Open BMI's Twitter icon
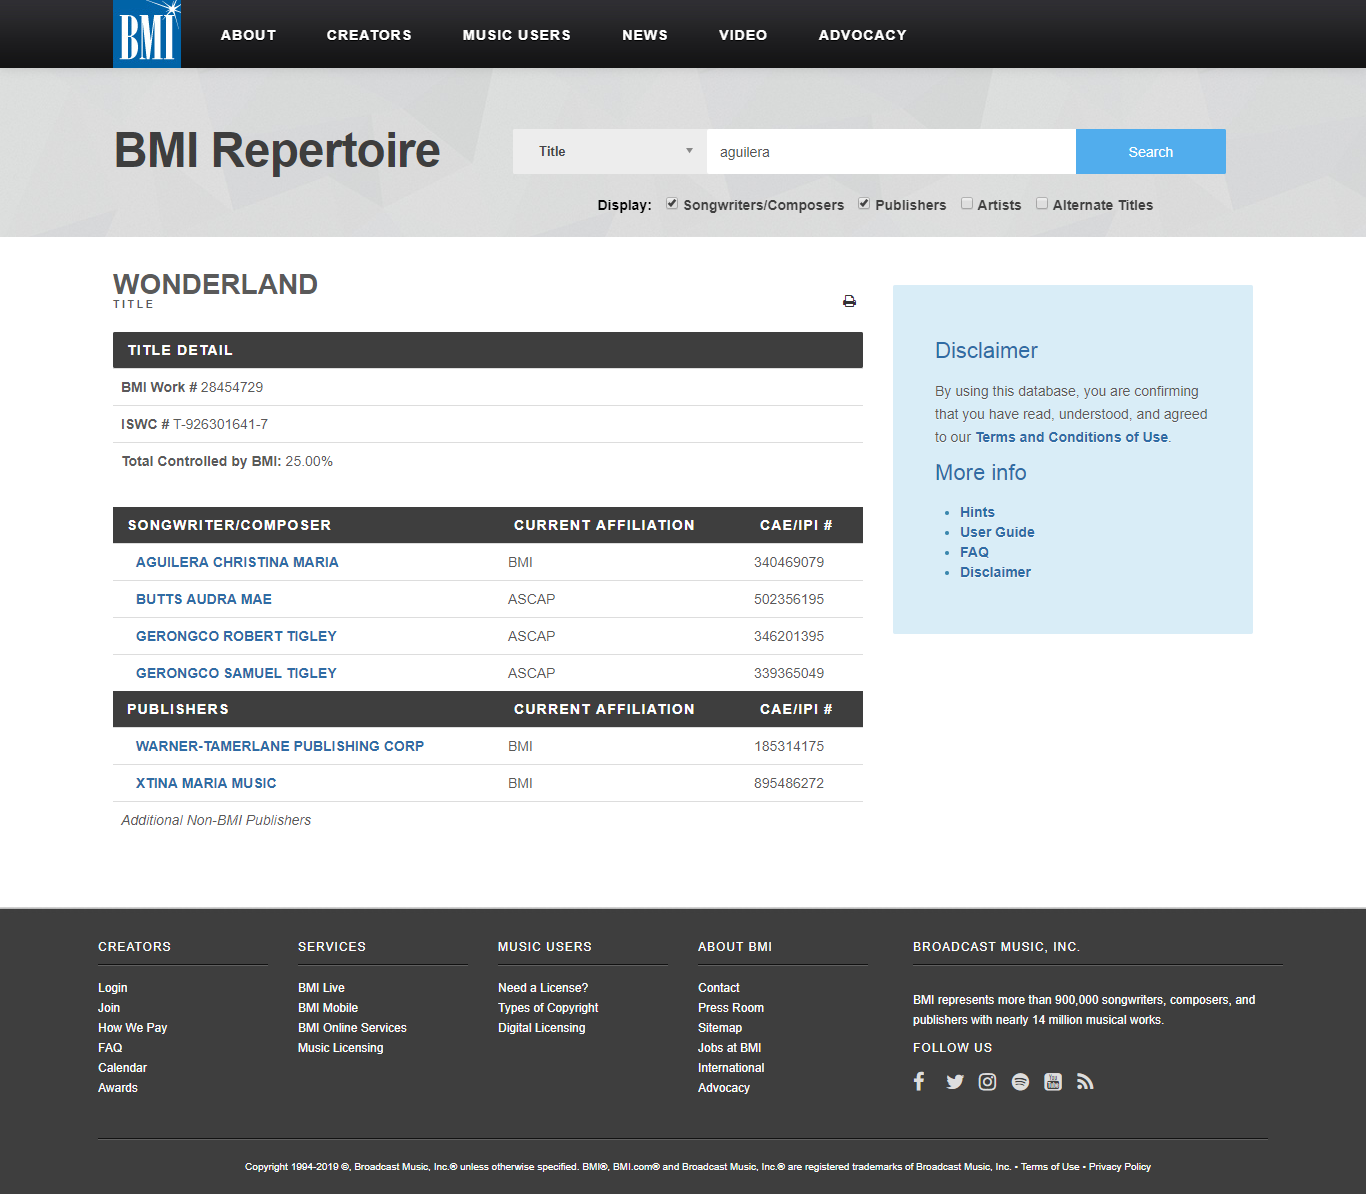Image resolution: width=1366 pixels, height=1194 pixels. point(955,1082)
